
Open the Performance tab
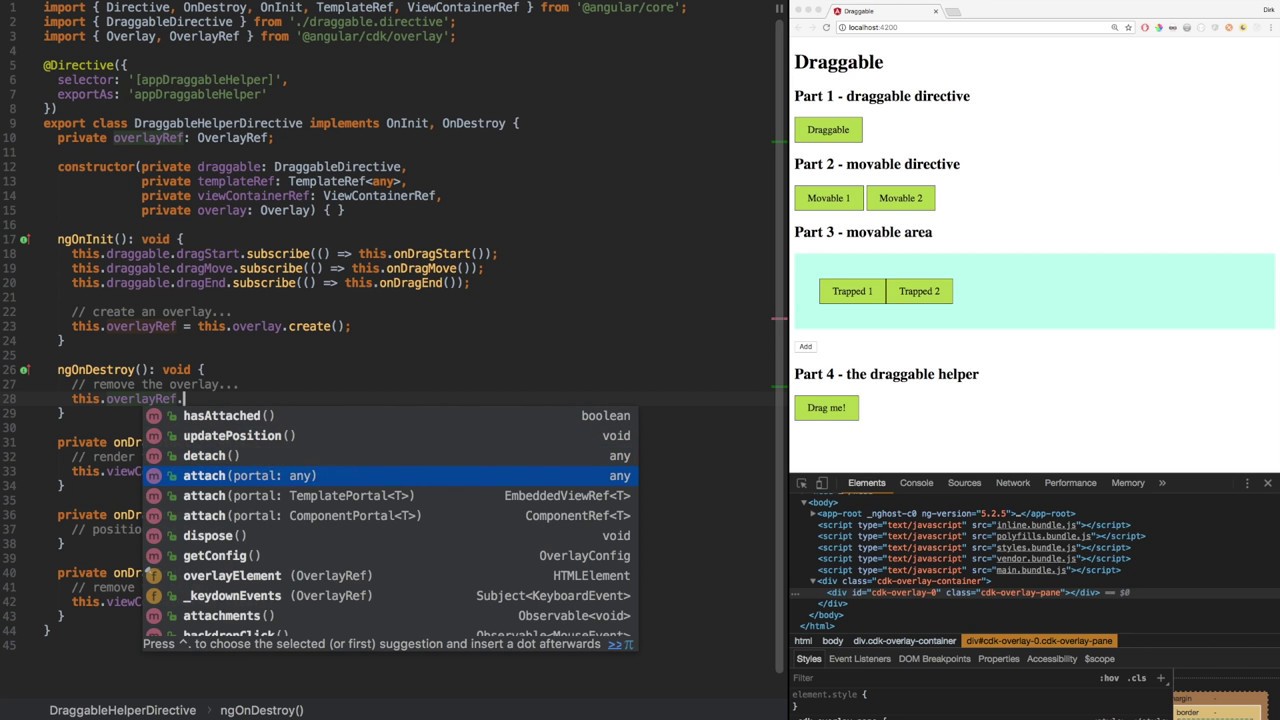pyautogui.click(x=1070, y=483)
